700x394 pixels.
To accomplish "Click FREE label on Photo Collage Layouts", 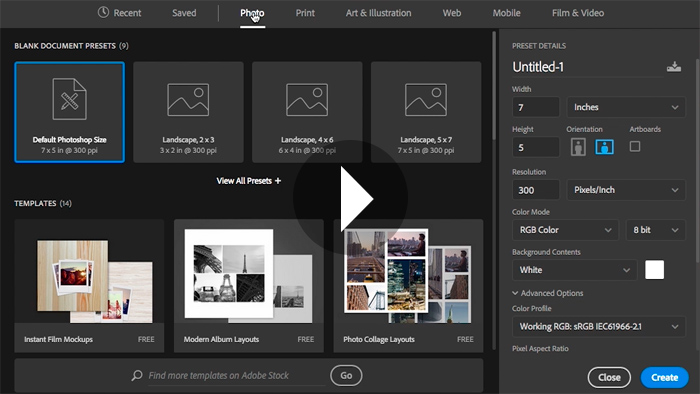I will [465, 340].
